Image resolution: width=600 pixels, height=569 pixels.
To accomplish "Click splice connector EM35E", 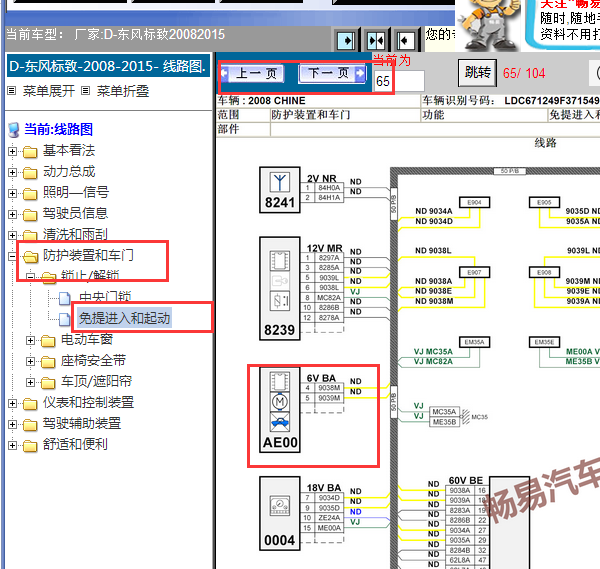I will [544, 342].
